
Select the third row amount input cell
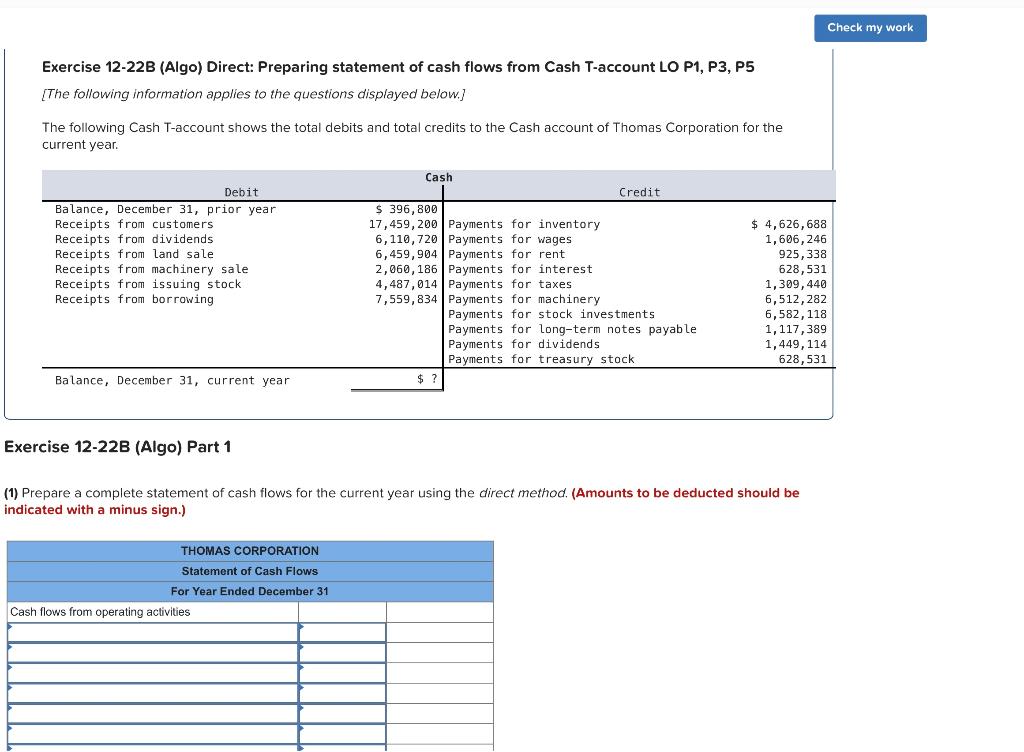343,672
